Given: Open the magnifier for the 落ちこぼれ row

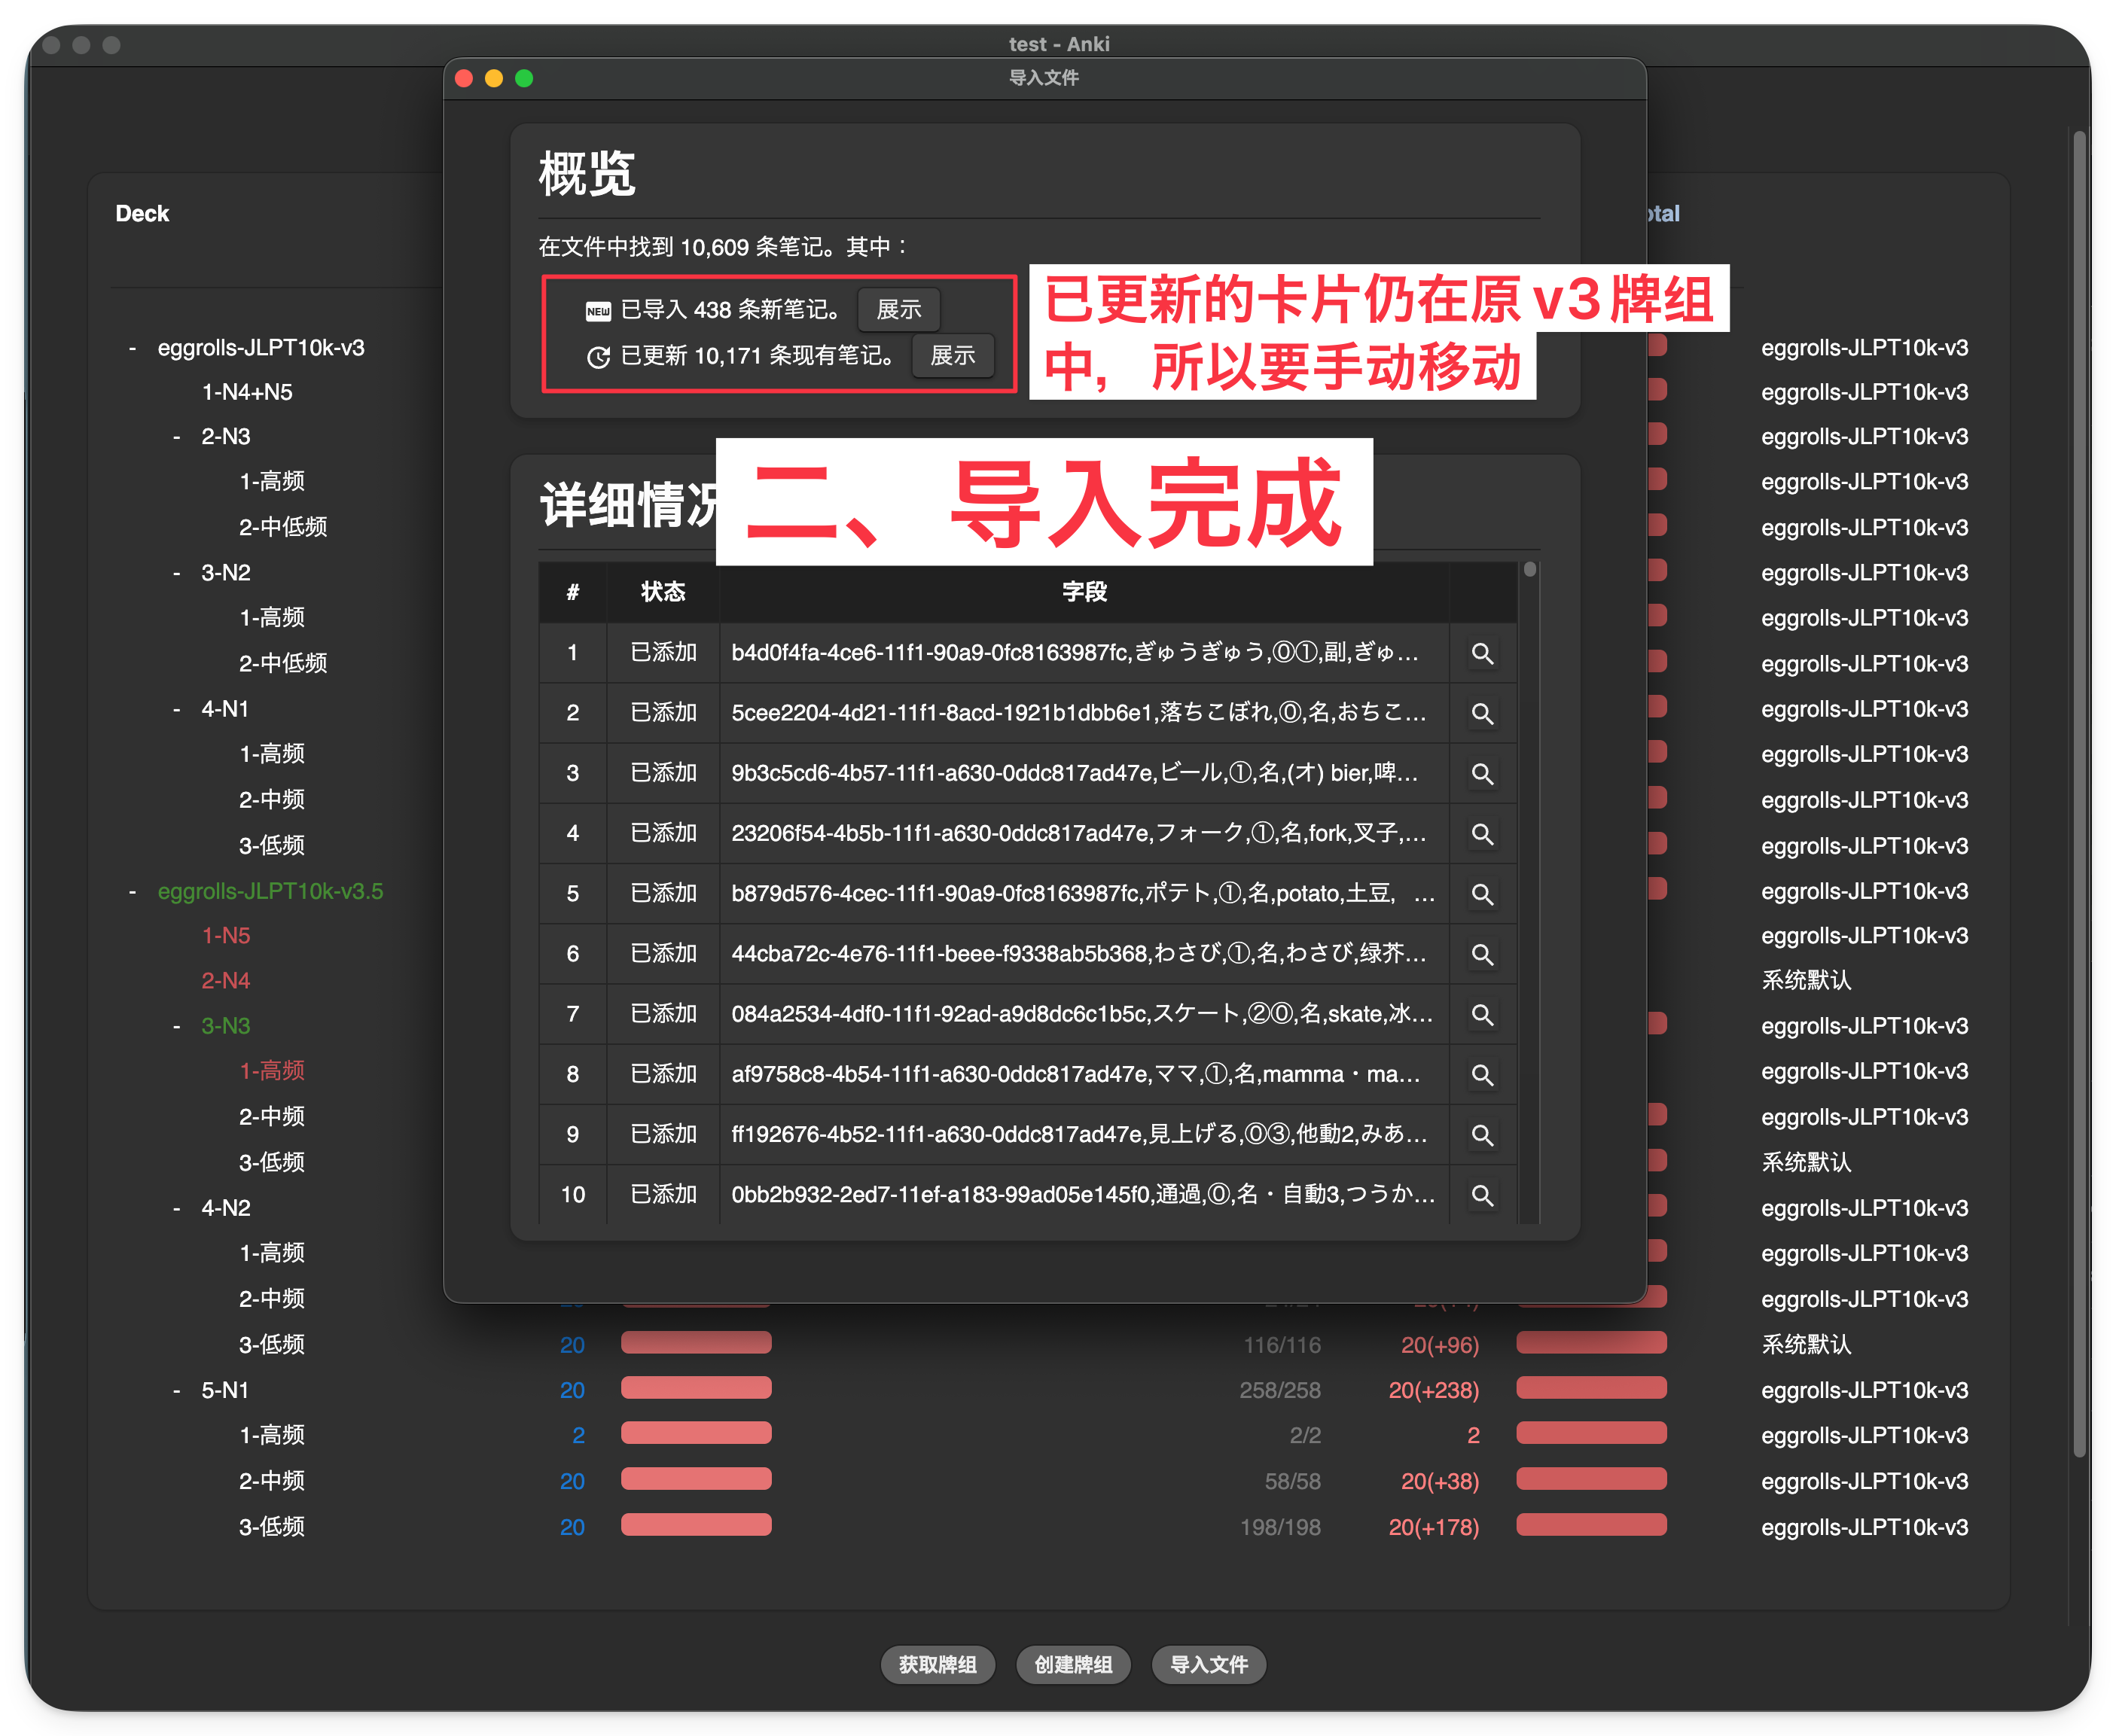Looking at the screenshot, I should coord(1482,714).
